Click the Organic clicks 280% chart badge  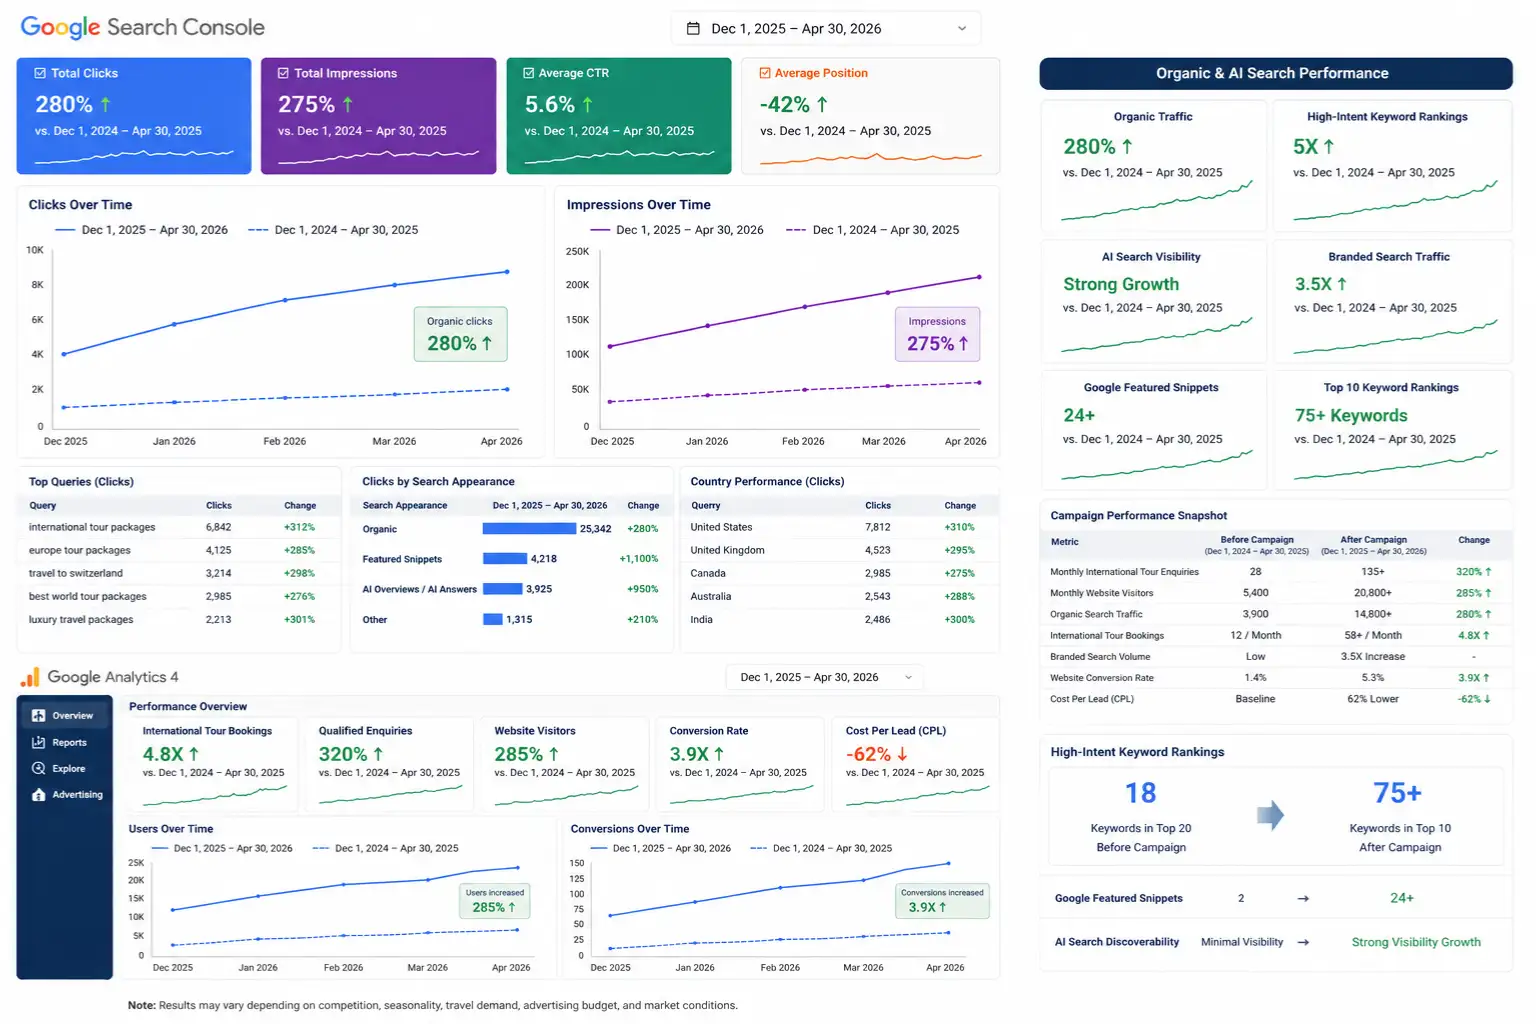460,334
